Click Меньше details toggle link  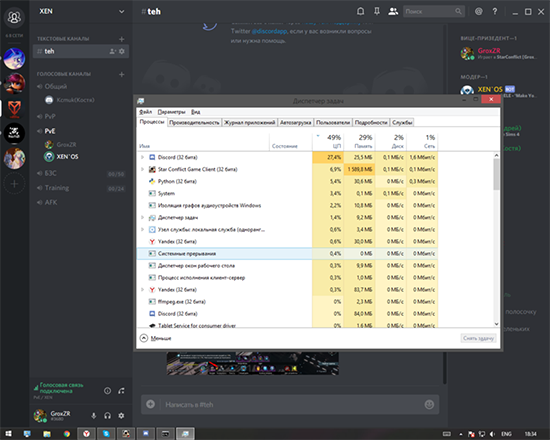[161, 338]
